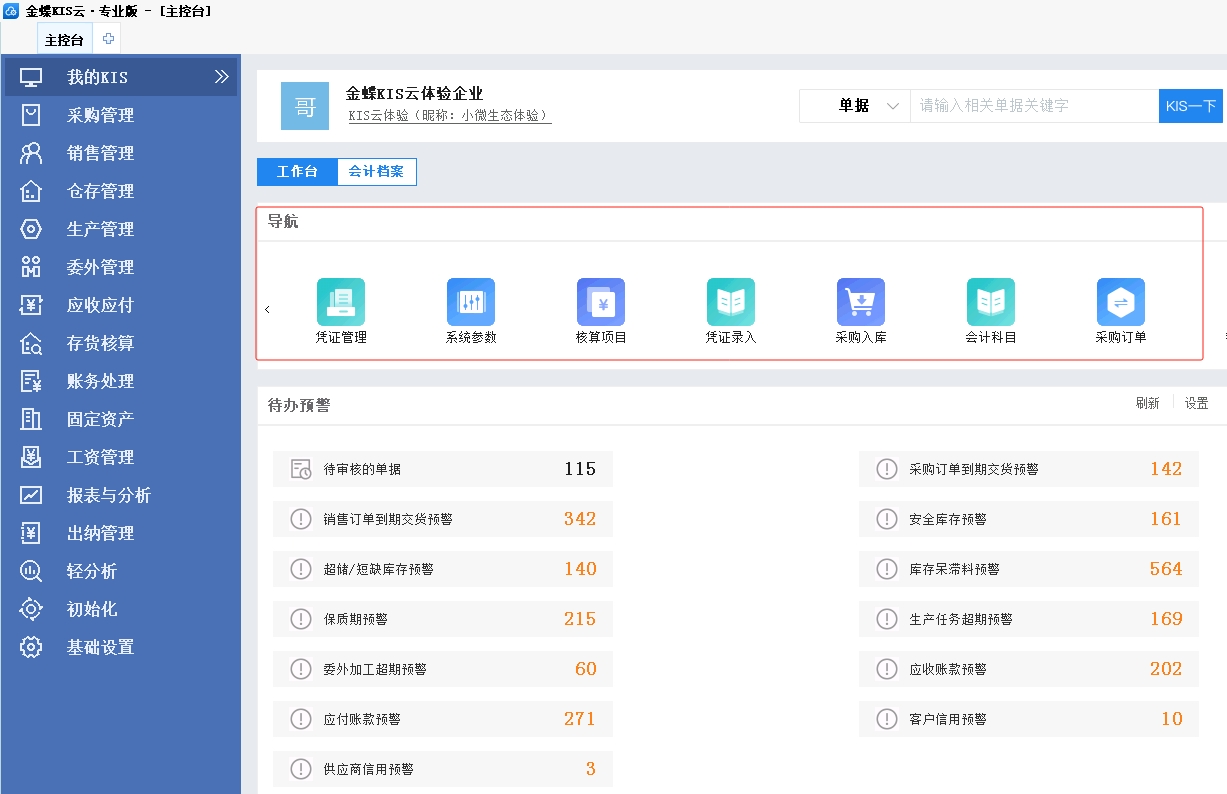Refresh the 待办预警 list via 刷新
1227x794 pixels.
[x=1147, y=404]
